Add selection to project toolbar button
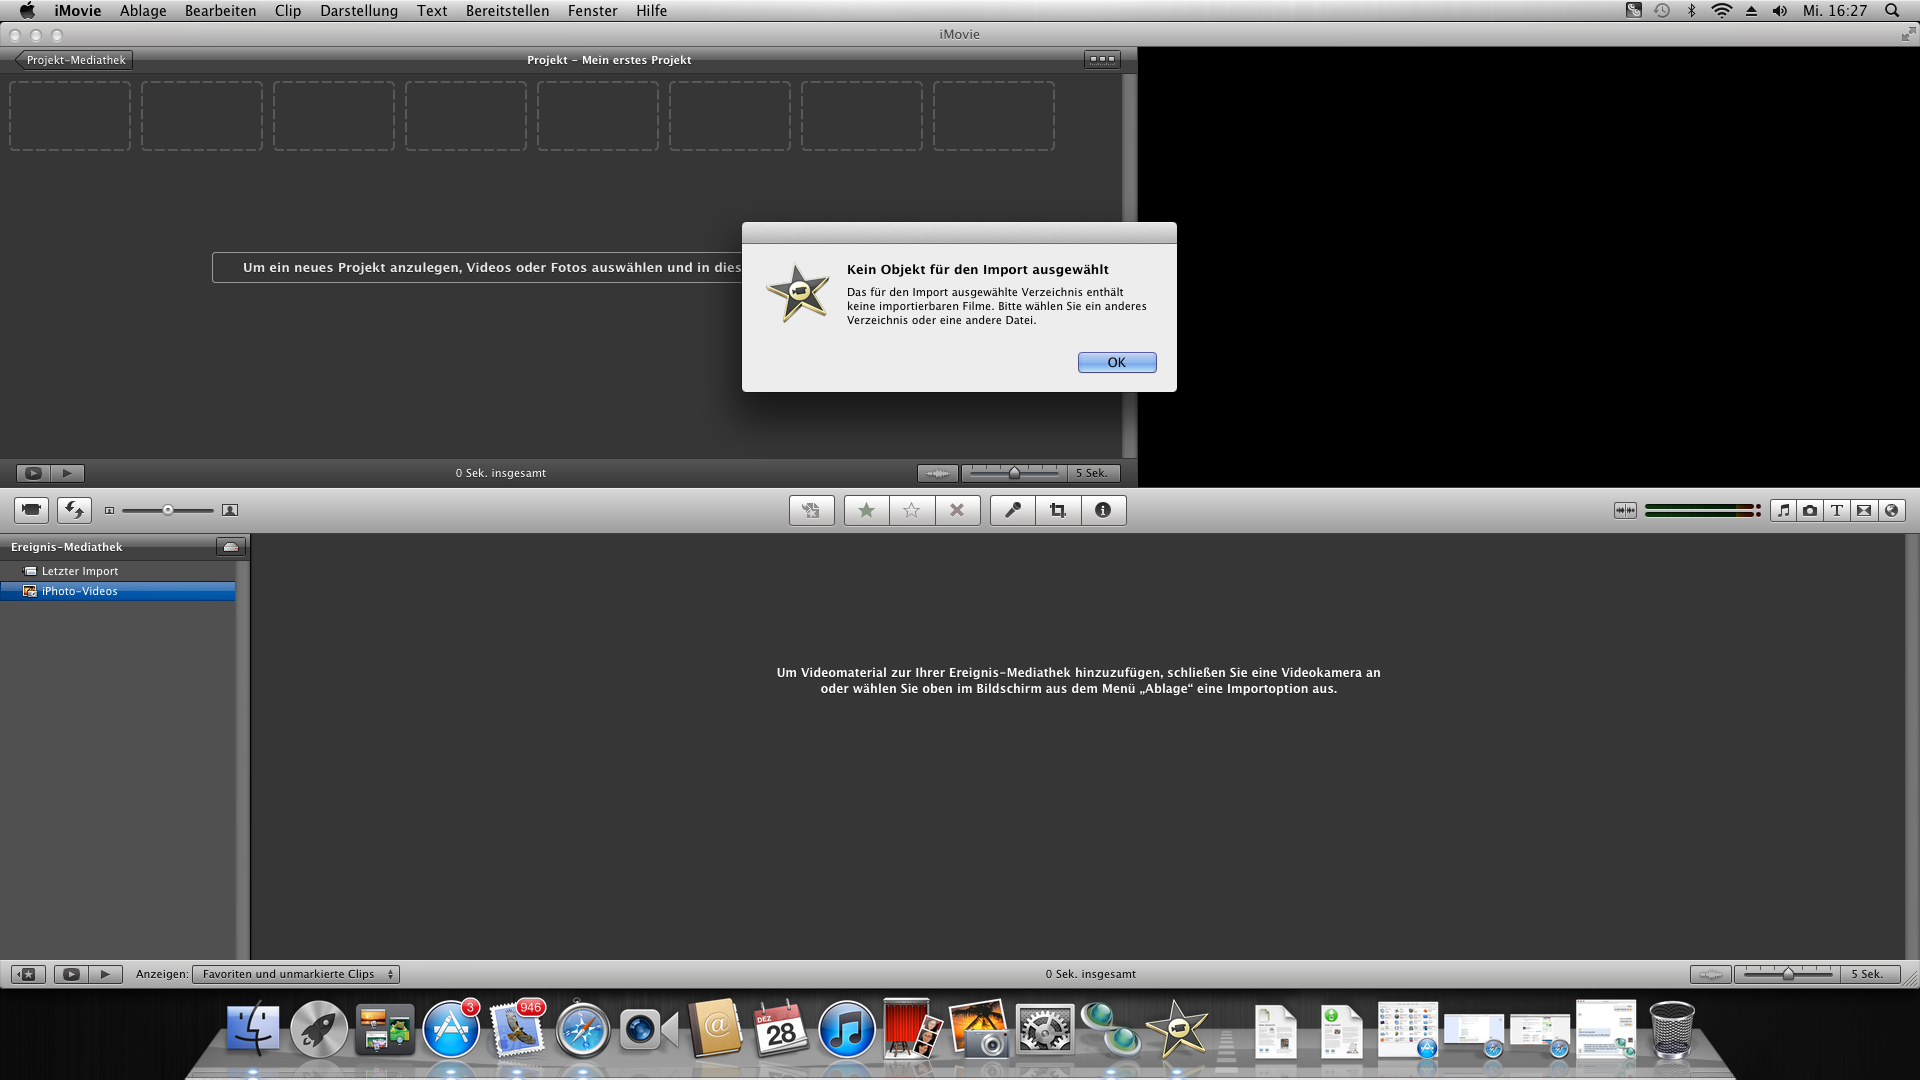 811,510
